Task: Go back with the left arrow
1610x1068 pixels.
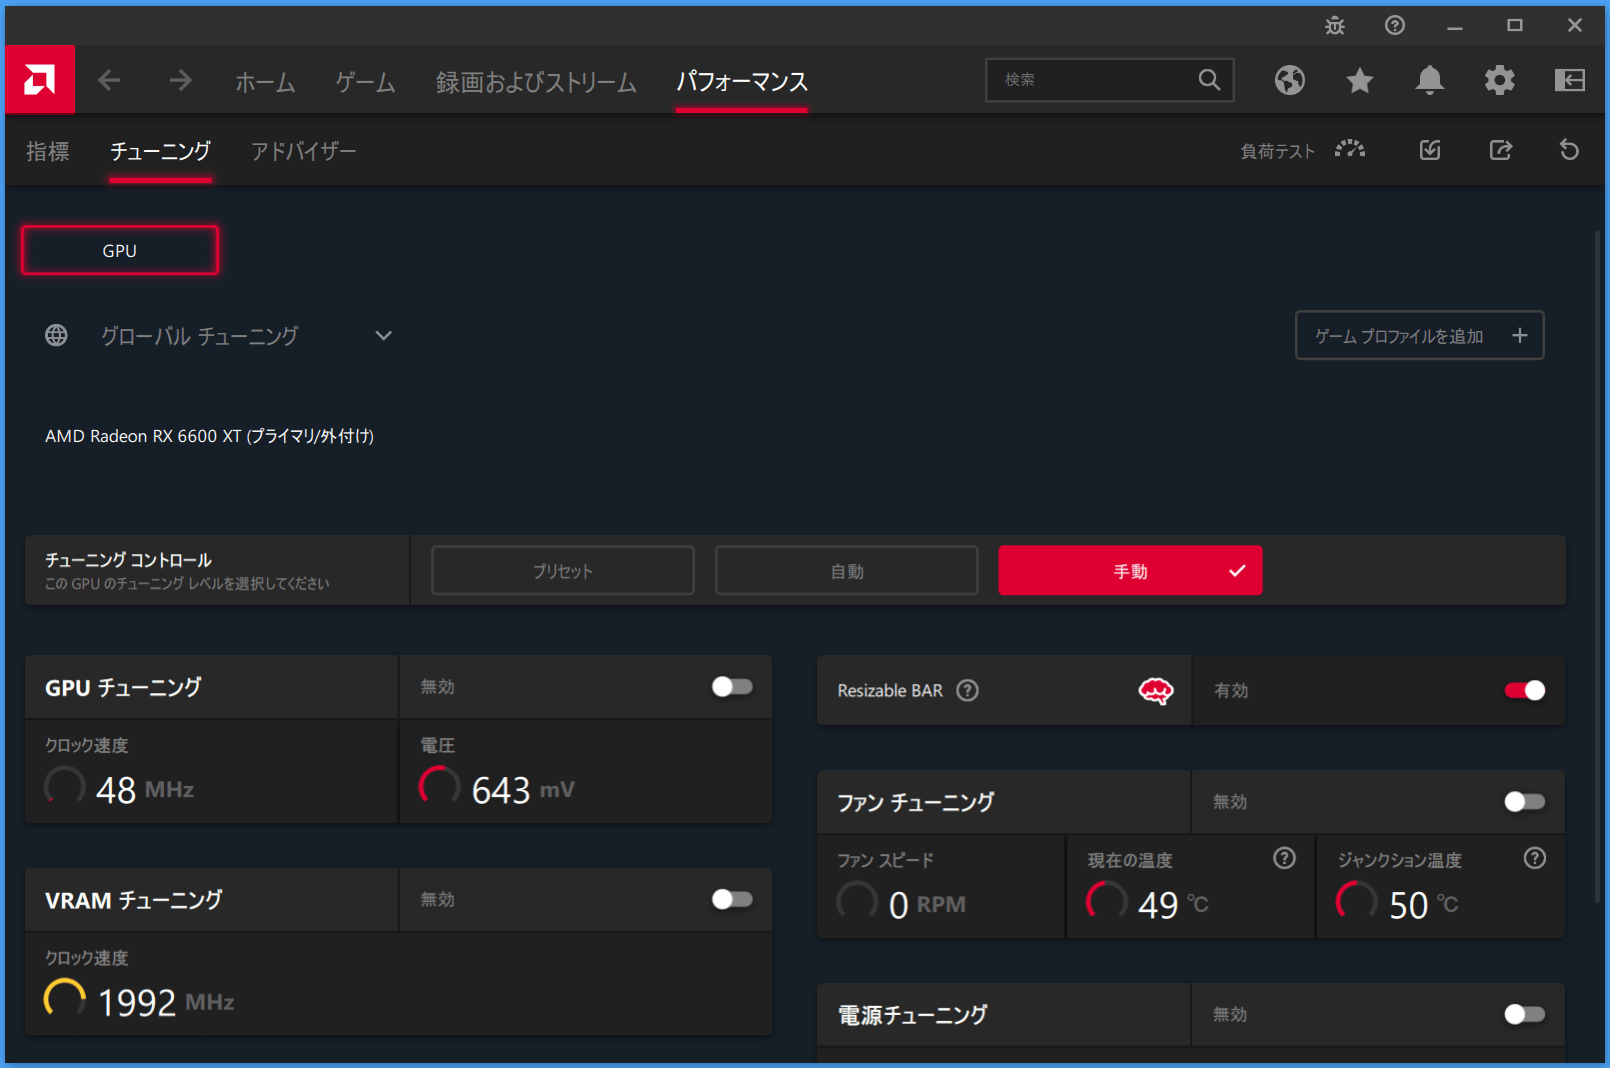Action: coord(109,80)
